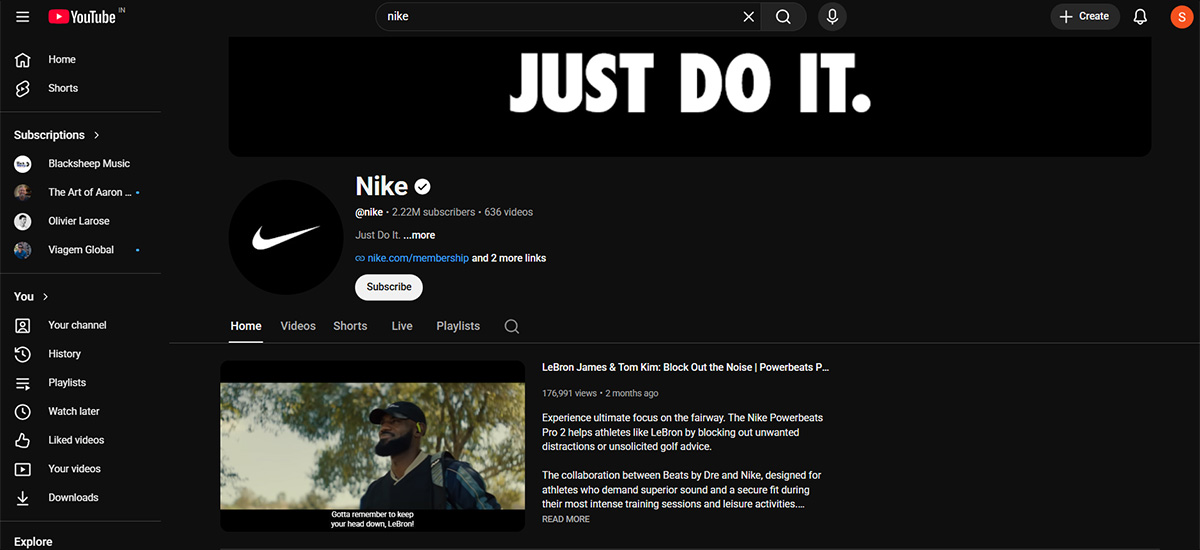This screenshot has width=1200, height=550.
Task: Expand the You section arrow
Action: [x=46, y=297]
